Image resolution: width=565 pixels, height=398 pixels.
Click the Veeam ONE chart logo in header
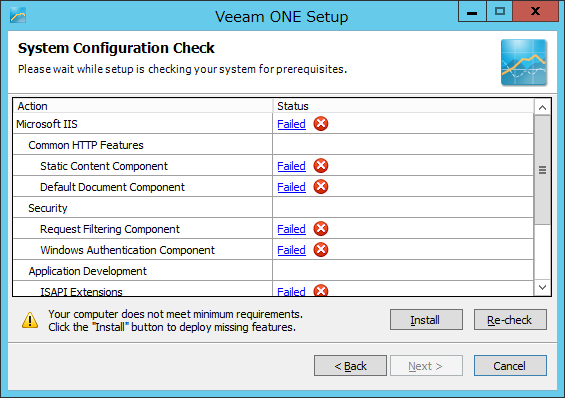tap(524, 62)
